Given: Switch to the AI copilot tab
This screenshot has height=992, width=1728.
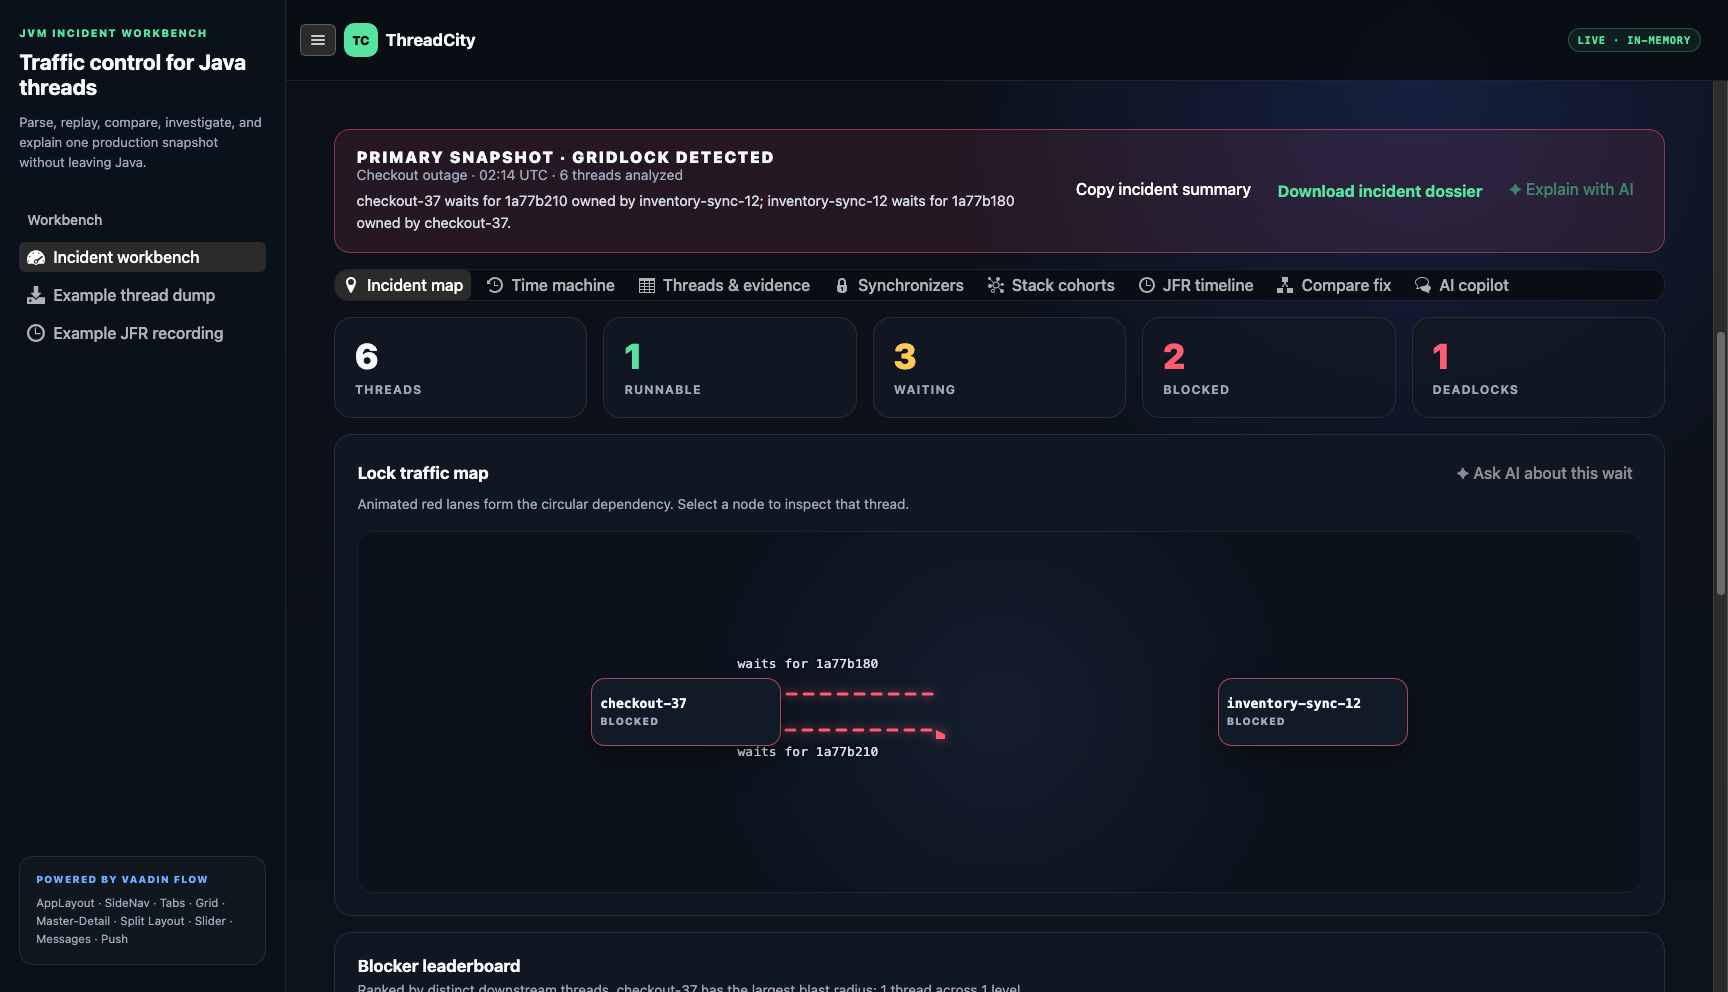Looking at the screenshot, I should tap(1462, 285).
